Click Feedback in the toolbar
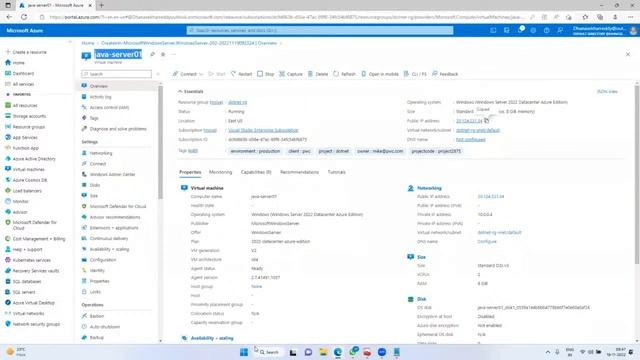The width and height of the screenshot is (640, 360). pyautogui.click(x=445, y=74)
